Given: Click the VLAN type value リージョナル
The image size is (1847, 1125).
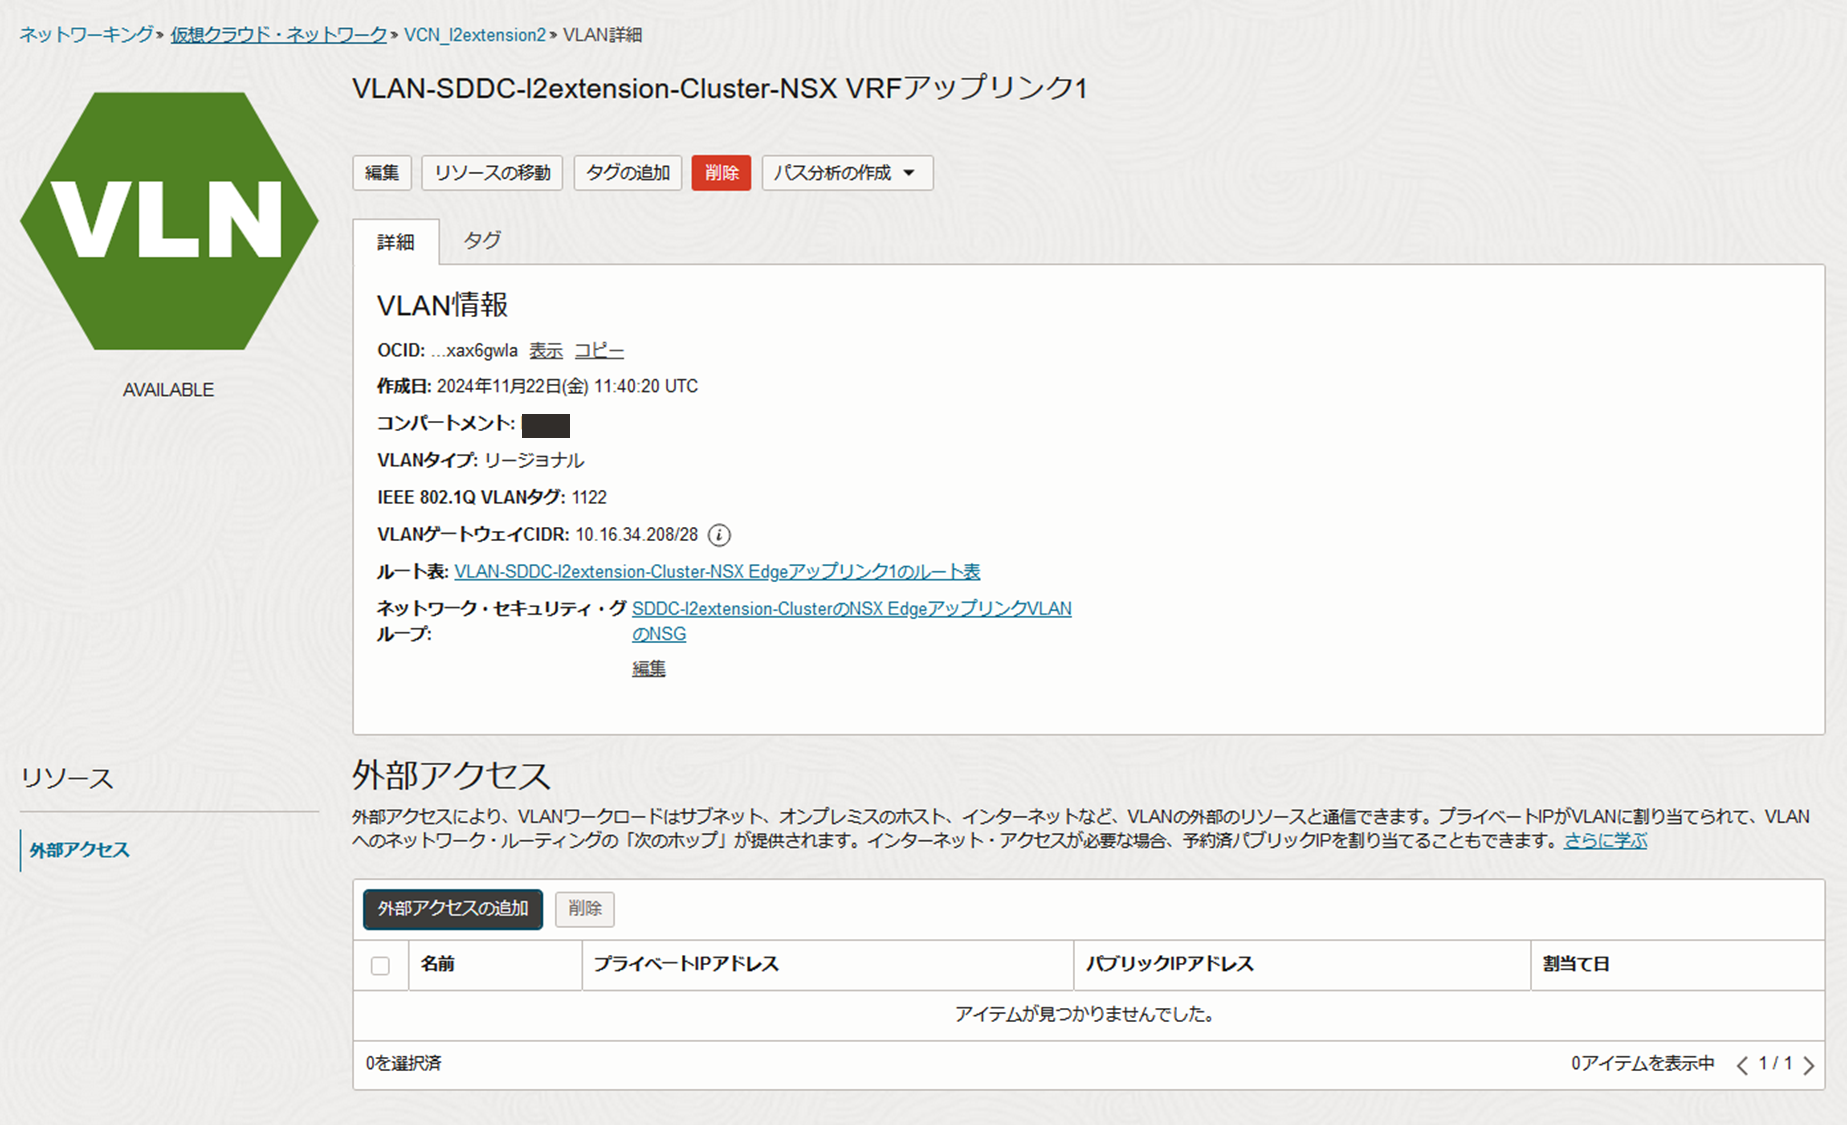Looking at the screenshot, I should [x=534, y=460].
